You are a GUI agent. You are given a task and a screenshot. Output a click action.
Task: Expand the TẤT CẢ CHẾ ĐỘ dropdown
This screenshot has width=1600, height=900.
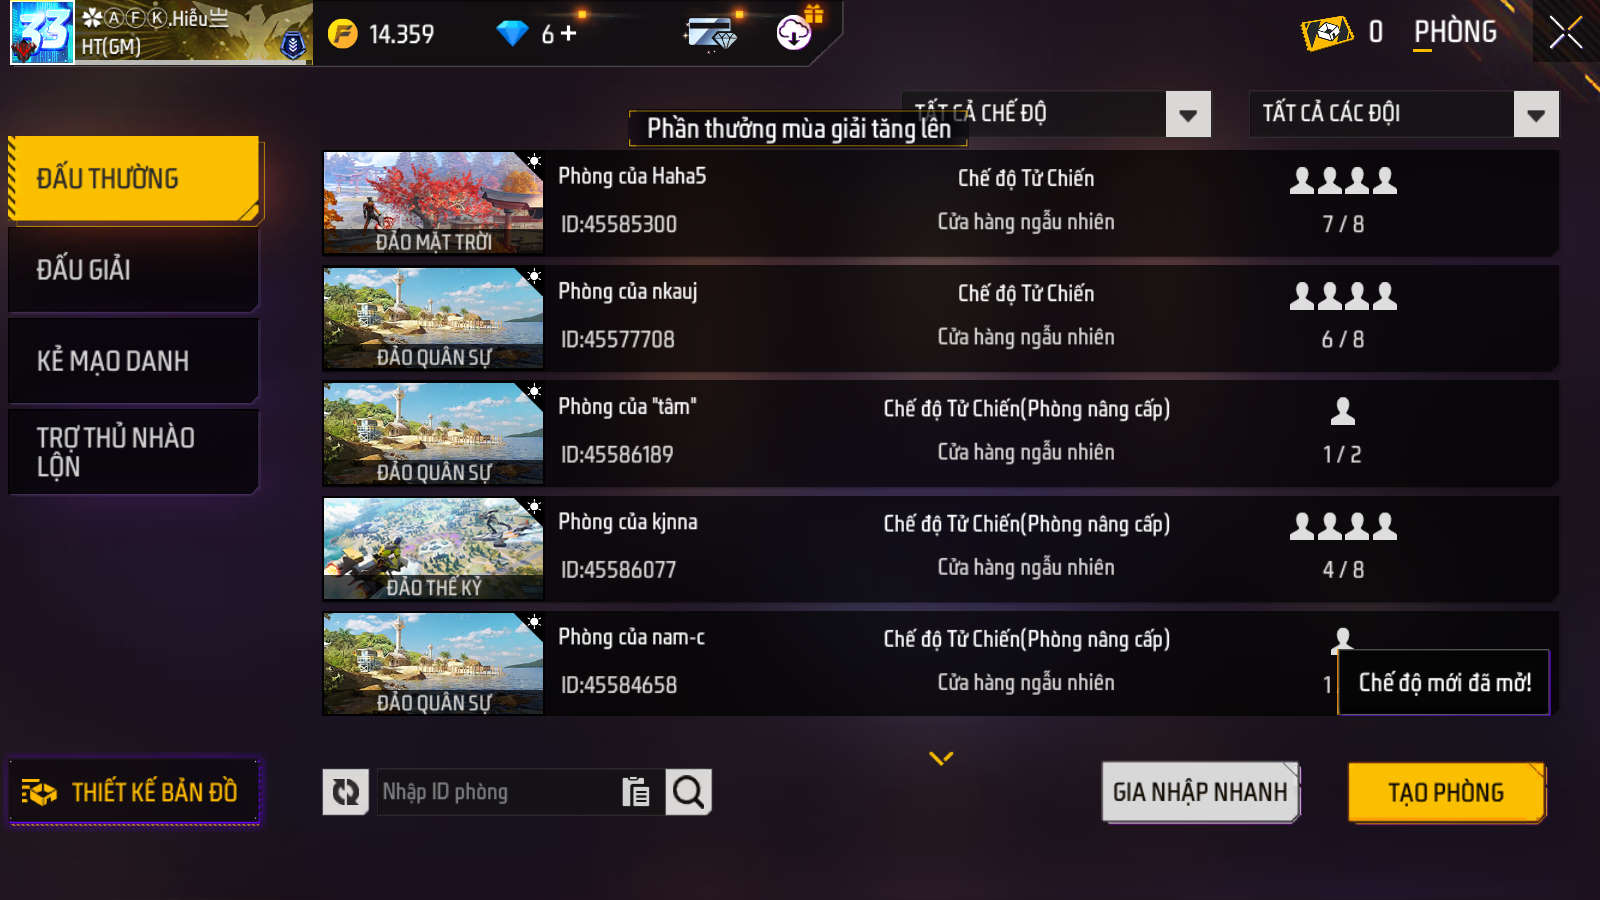1188,115
